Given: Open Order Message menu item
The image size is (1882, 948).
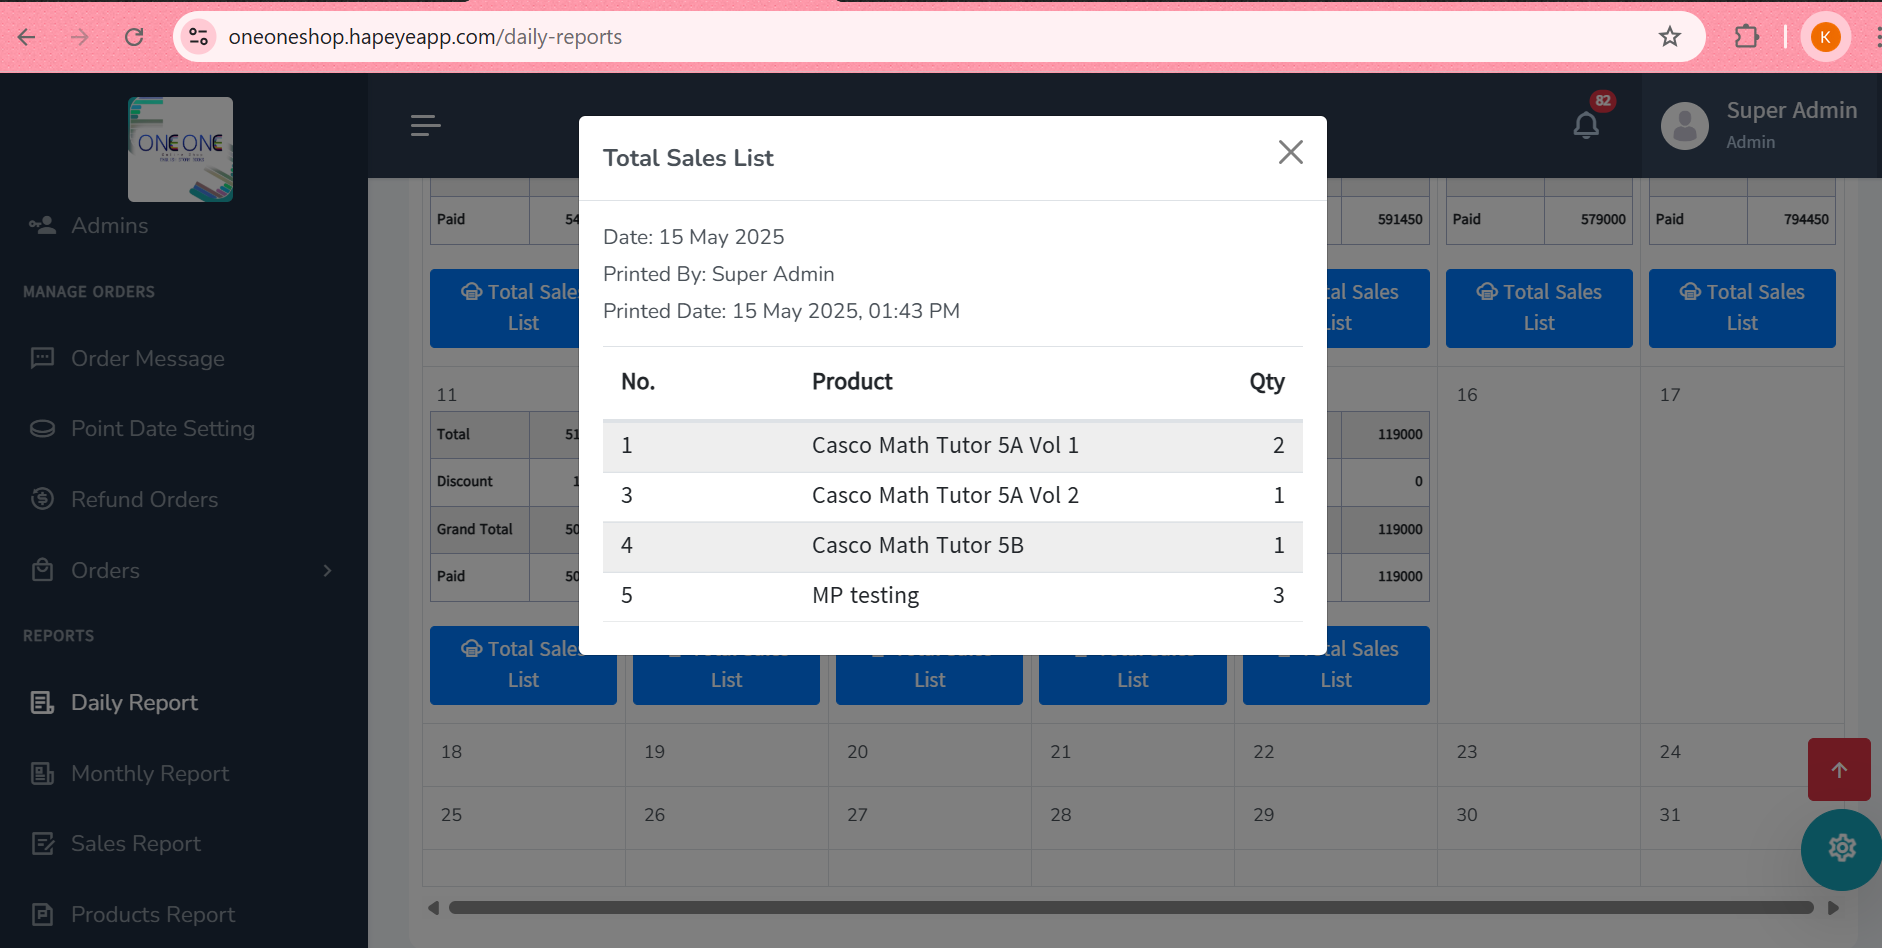Looking at the screenshot, I should tap(147, 358).
